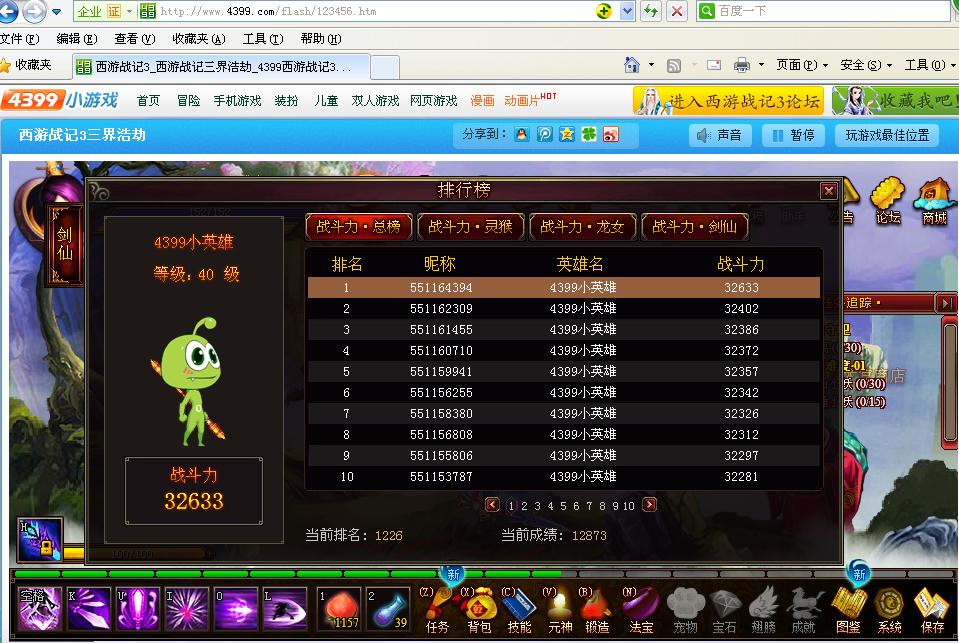Click the 进入西游战记3论坛 banner
This screenshot has height=643, width=959.
[728, 101]
